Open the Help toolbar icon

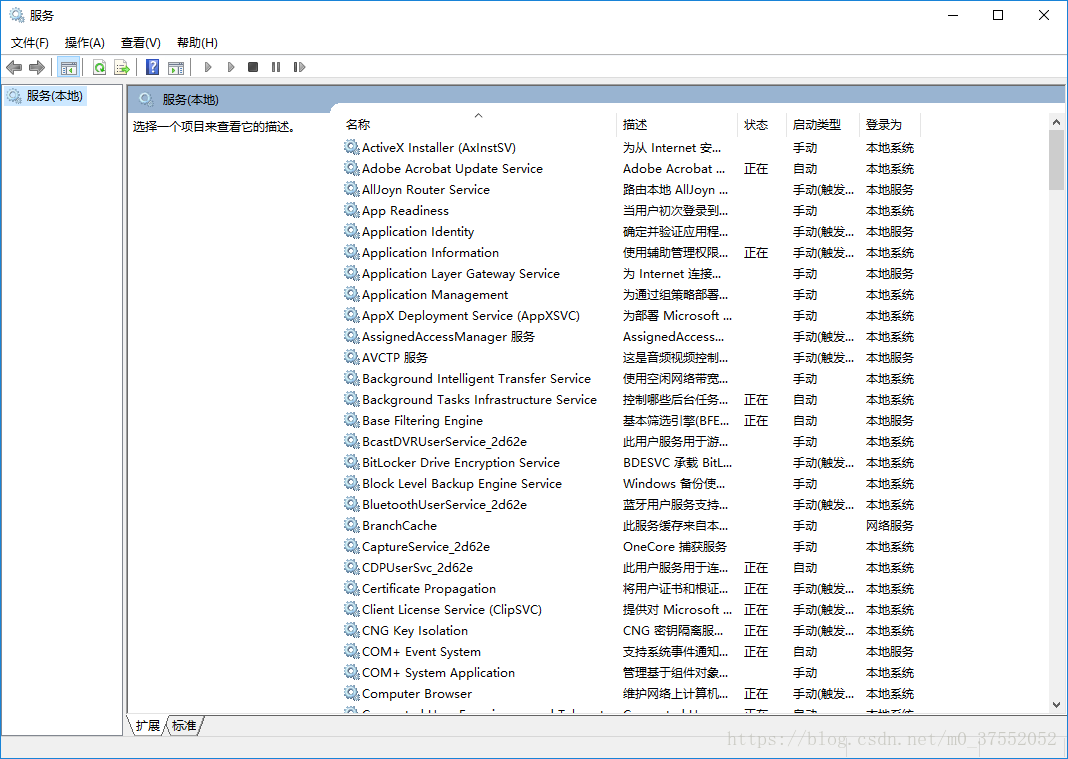tap(153, 67)
